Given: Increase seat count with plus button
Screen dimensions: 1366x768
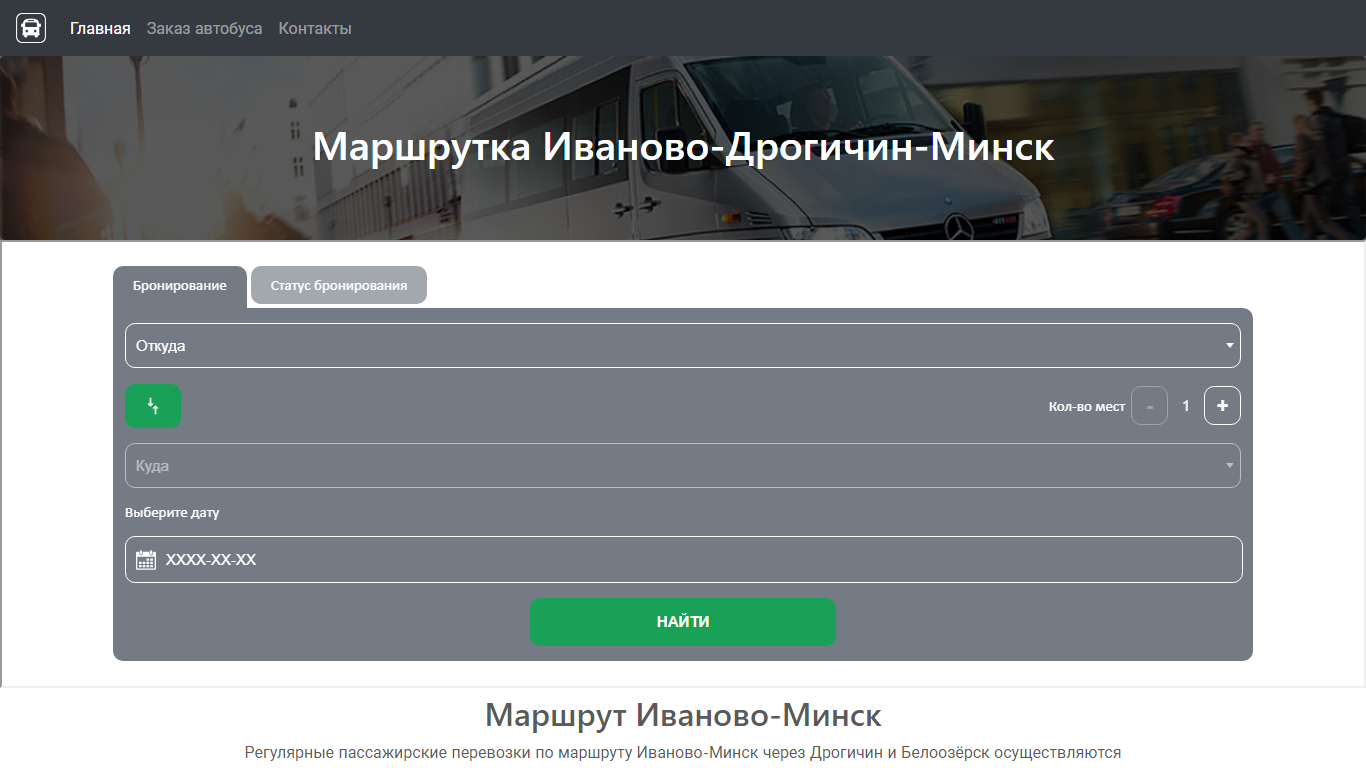Looking at the screenshot, I should [1222, 406].
